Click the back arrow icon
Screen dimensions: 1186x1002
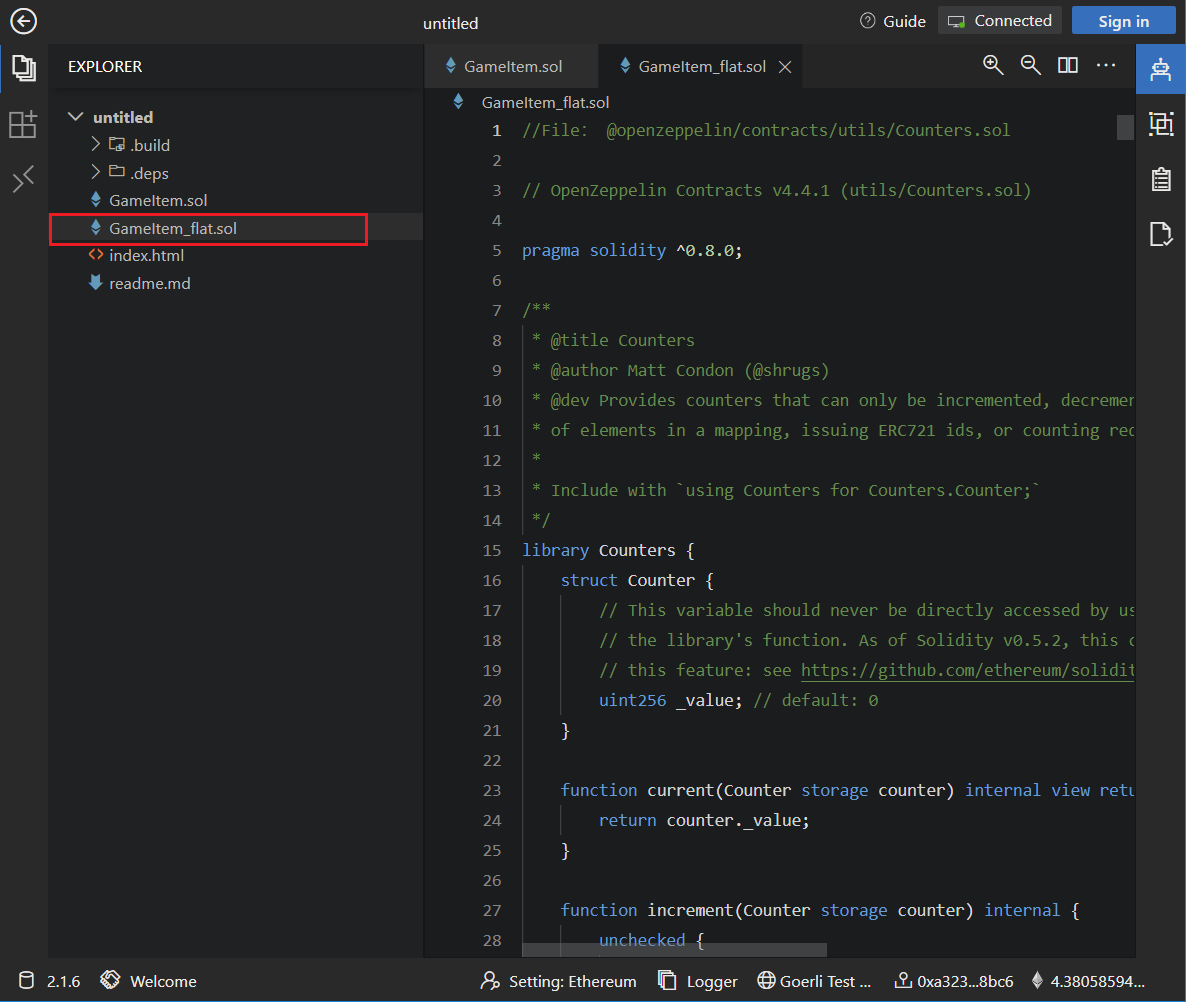pyautogui.click(x=23, y=21)
